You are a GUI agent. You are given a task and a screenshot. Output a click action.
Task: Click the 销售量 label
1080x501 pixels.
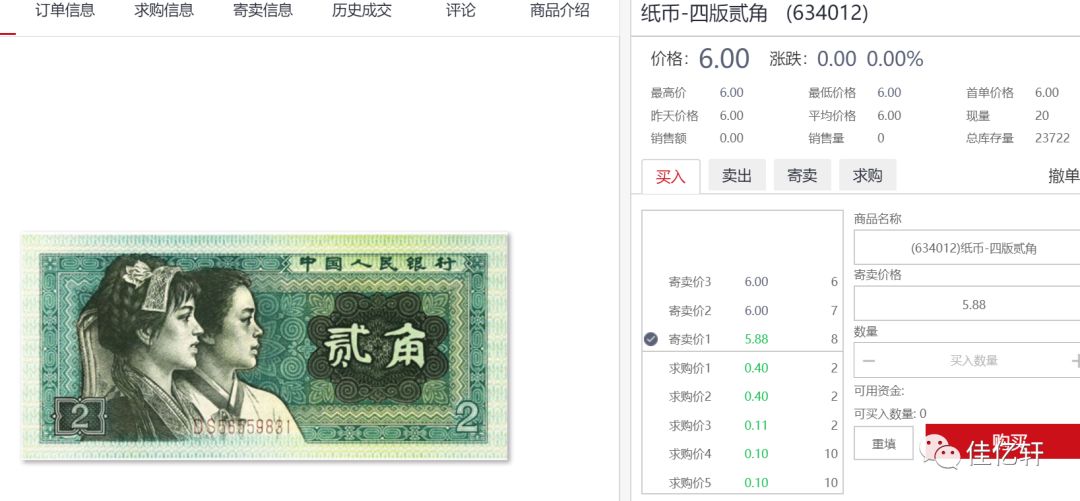pos(826,138)
